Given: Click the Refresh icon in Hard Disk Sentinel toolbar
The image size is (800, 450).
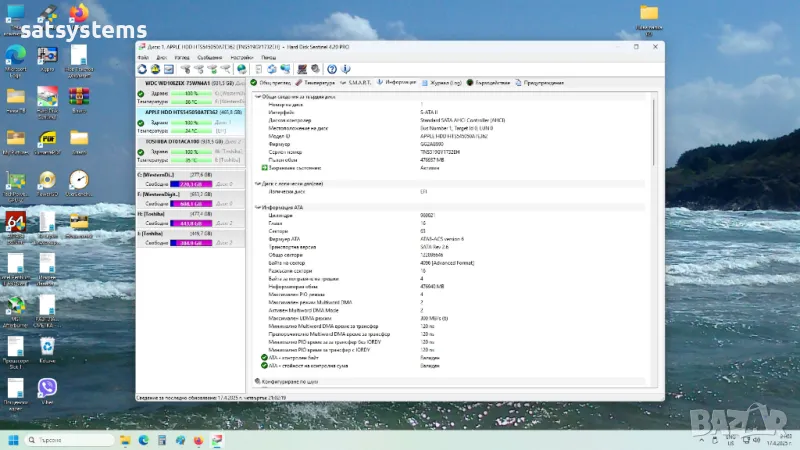Looking at the screenshot, I should click(142, 69).
